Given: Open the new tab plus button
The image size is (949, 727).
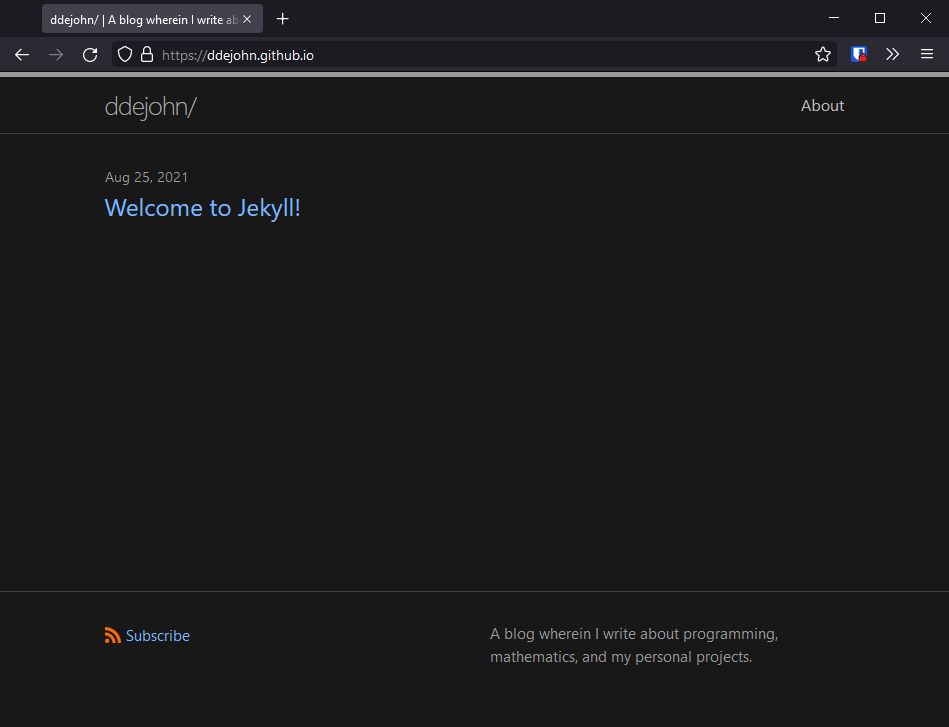Looking at the screenshot, I should point(282,18).
